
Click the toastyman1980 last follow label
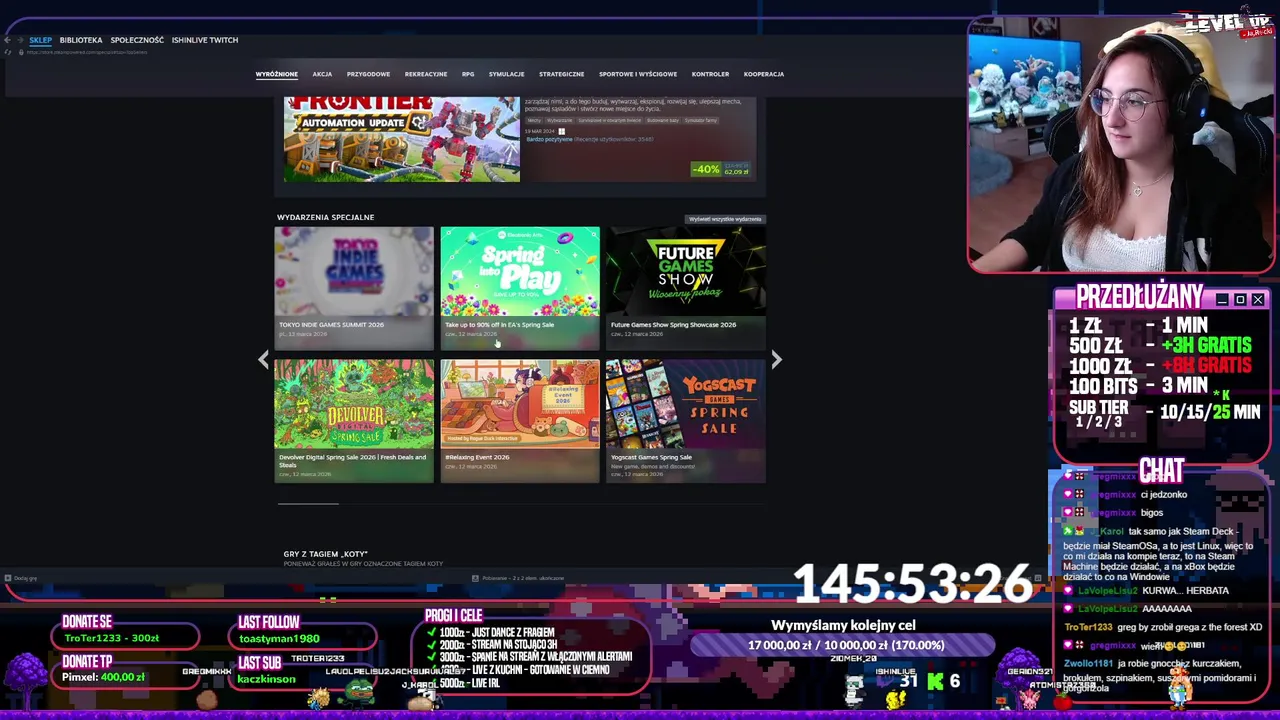click(279, 638)
